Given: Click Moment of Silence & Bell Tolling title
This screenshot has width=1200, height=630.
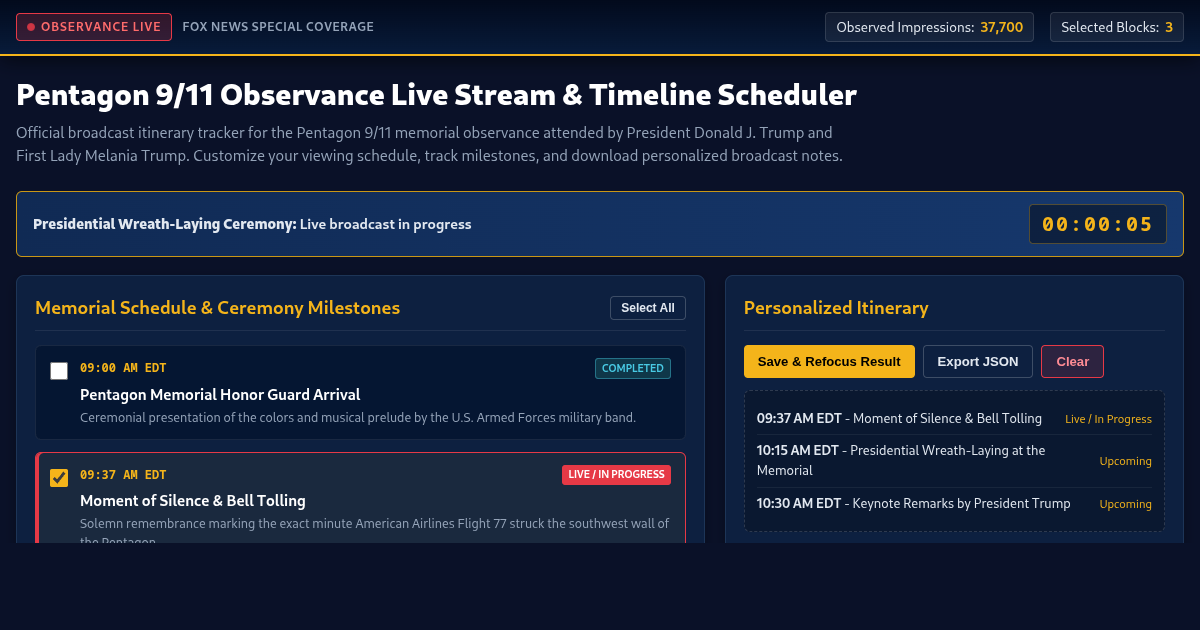Looking at the screenshot, I should coord(193,500).
